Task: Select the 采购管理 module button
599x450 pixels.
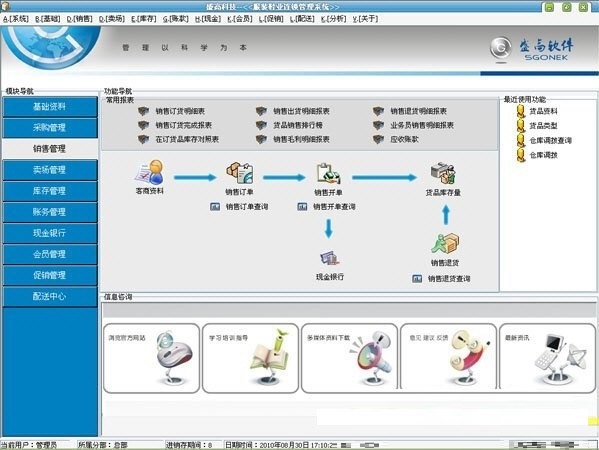Action: tap(50, 128)
